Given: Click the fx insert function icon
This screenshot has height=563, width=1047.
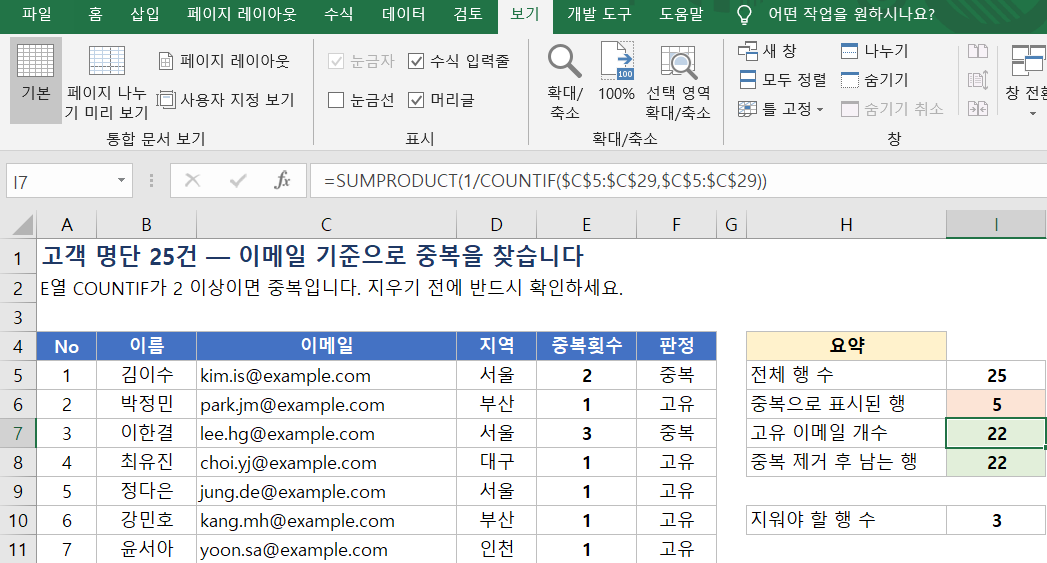Looking at the screenshot, I should (282, 180).
